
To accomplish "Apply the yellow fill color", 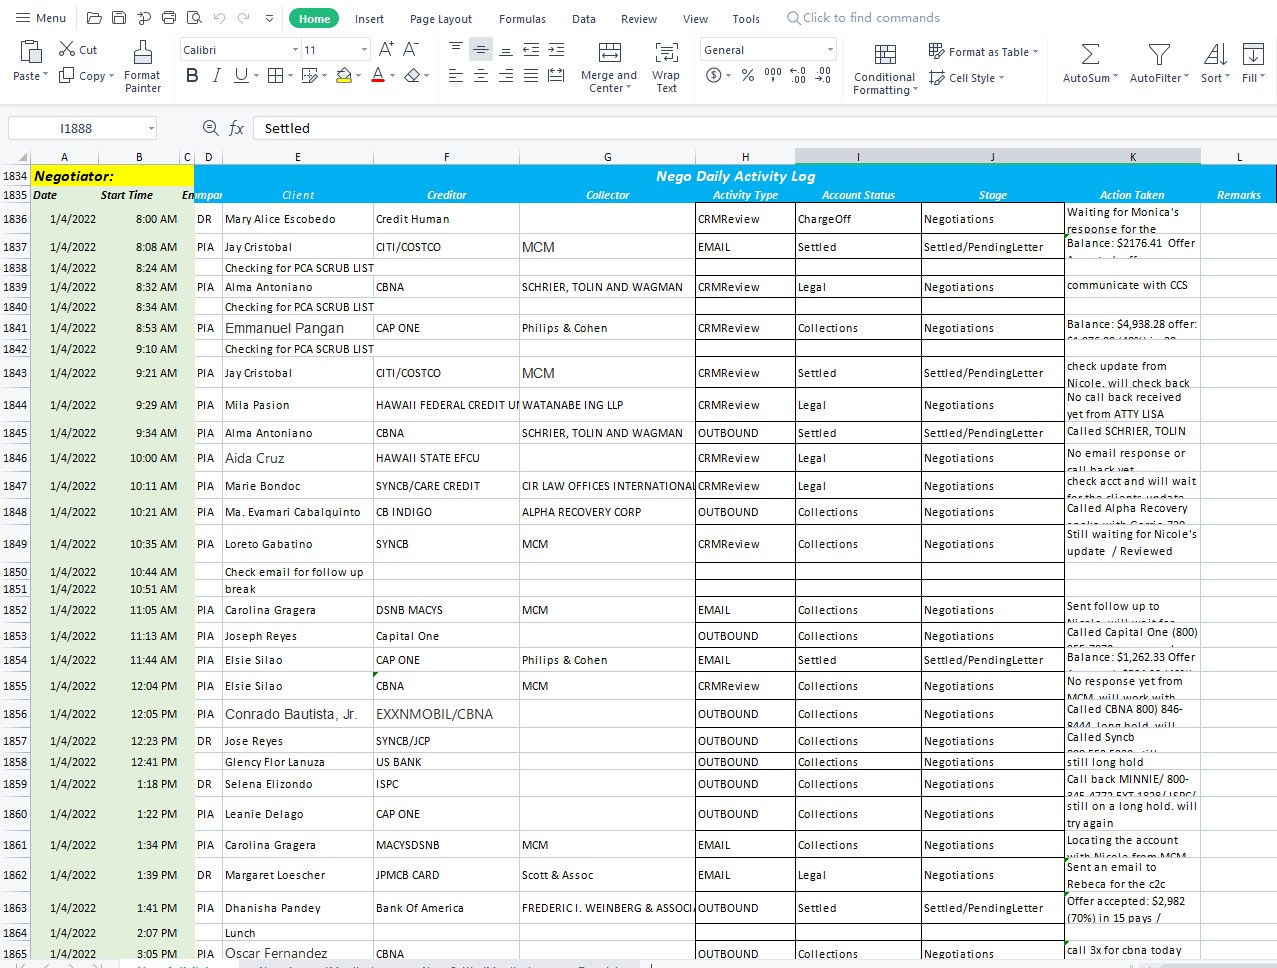I will coord(344,75).
